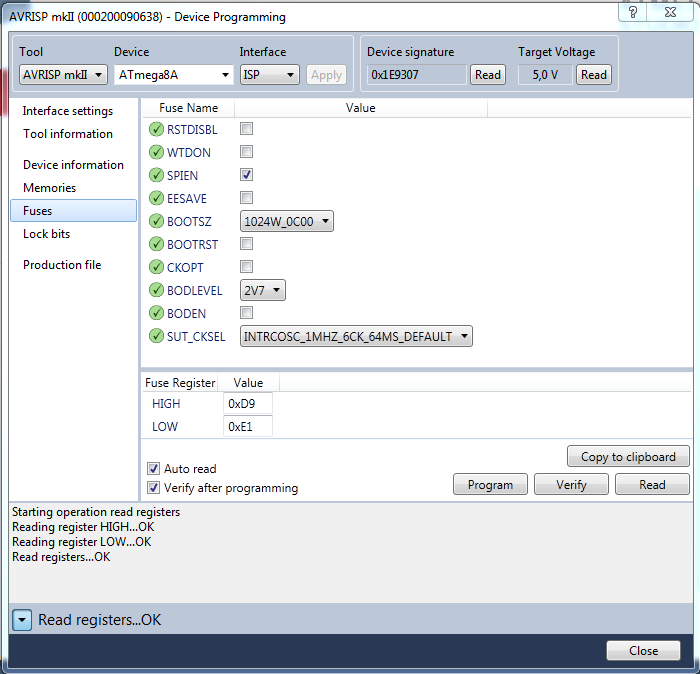Screen dimensions: 700x674
Task: Click the SUT_CKSEL fuse name label
Action: 196,337
